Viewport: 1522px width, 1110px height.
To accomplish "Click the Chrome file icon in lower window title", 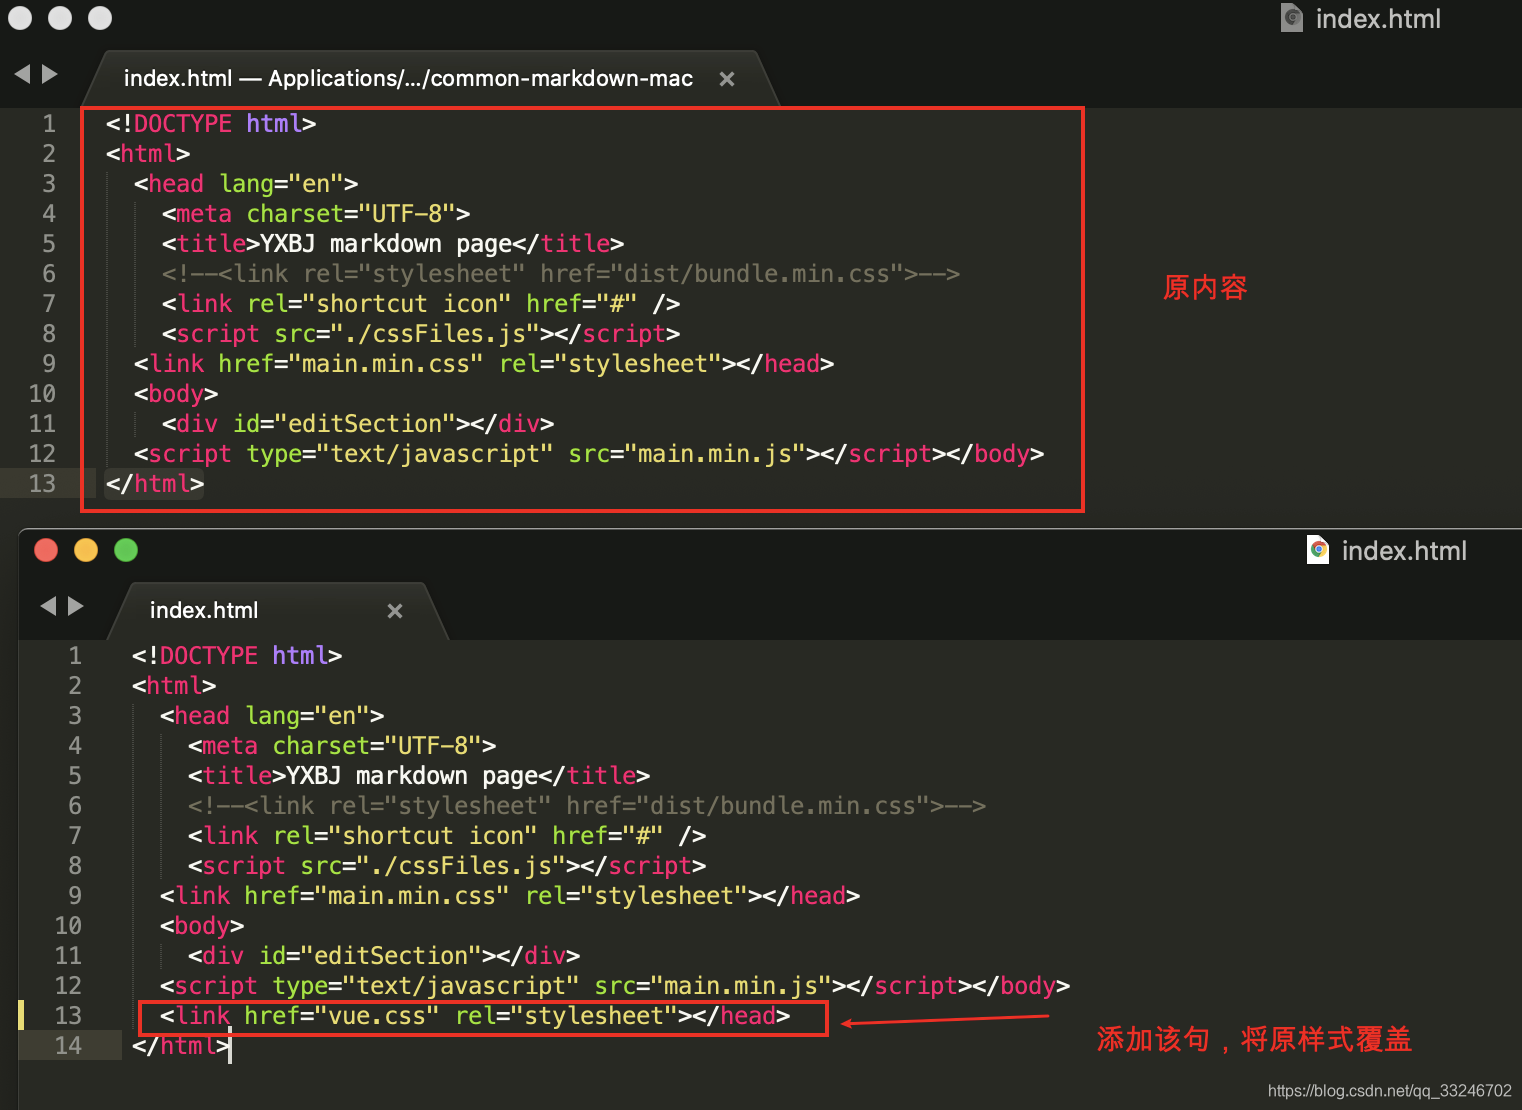I will (1318, 550).
